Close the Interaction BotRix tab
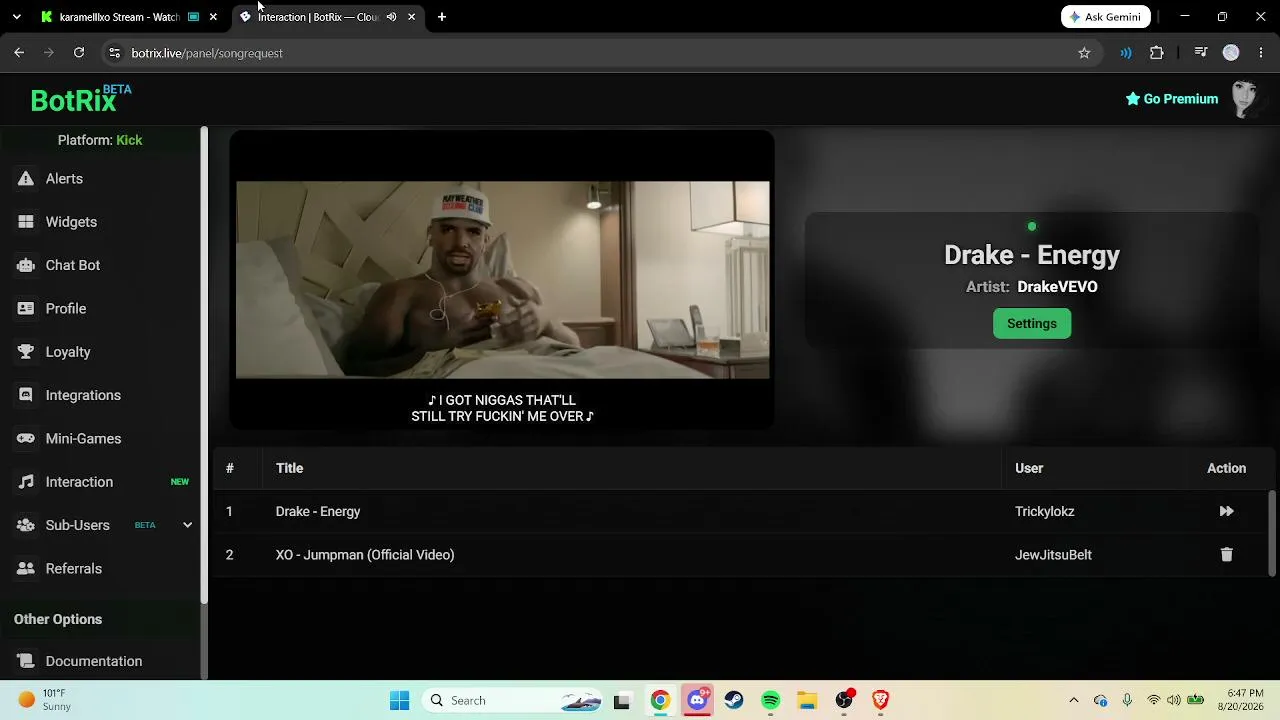This screenshot has height=720, width=1280. coord(411,17)
